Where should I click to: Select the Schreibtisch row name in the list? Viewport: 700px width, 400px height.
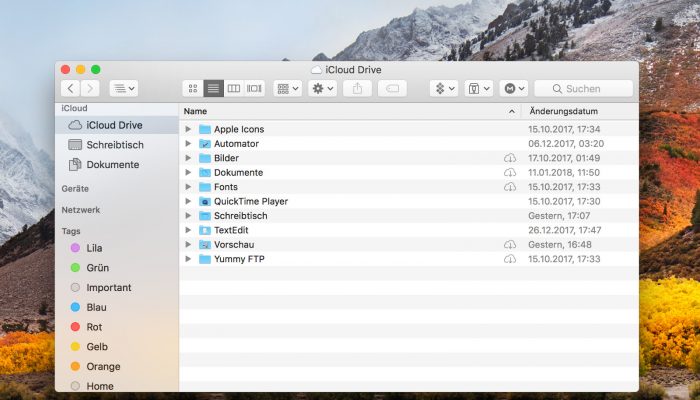[x=241, y=216]
